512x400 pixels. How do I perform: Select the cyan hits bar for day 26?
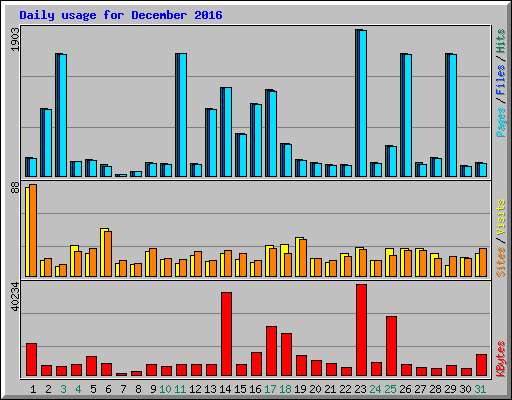[408, 115]
